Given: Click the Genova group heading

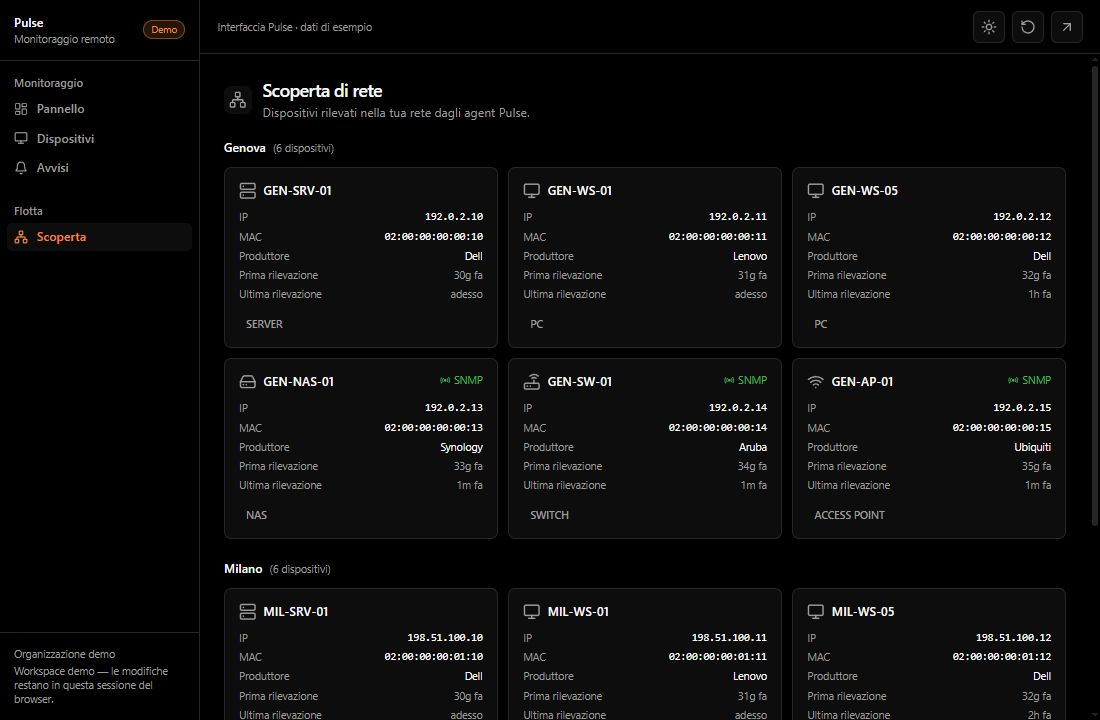Looking at the screenshot, I should [245, 148].
